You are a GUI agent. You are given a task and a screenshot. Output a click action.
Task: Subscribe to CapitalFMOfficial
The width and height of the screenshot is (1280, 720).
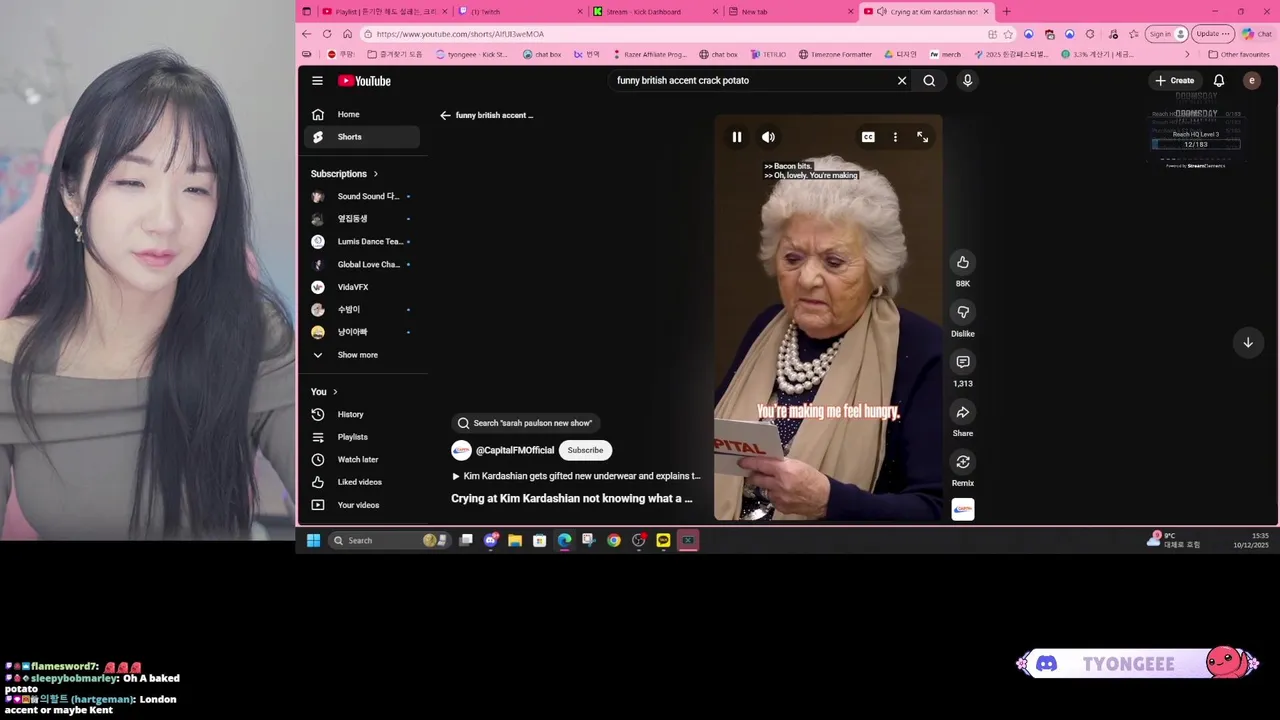pos(585,450)
